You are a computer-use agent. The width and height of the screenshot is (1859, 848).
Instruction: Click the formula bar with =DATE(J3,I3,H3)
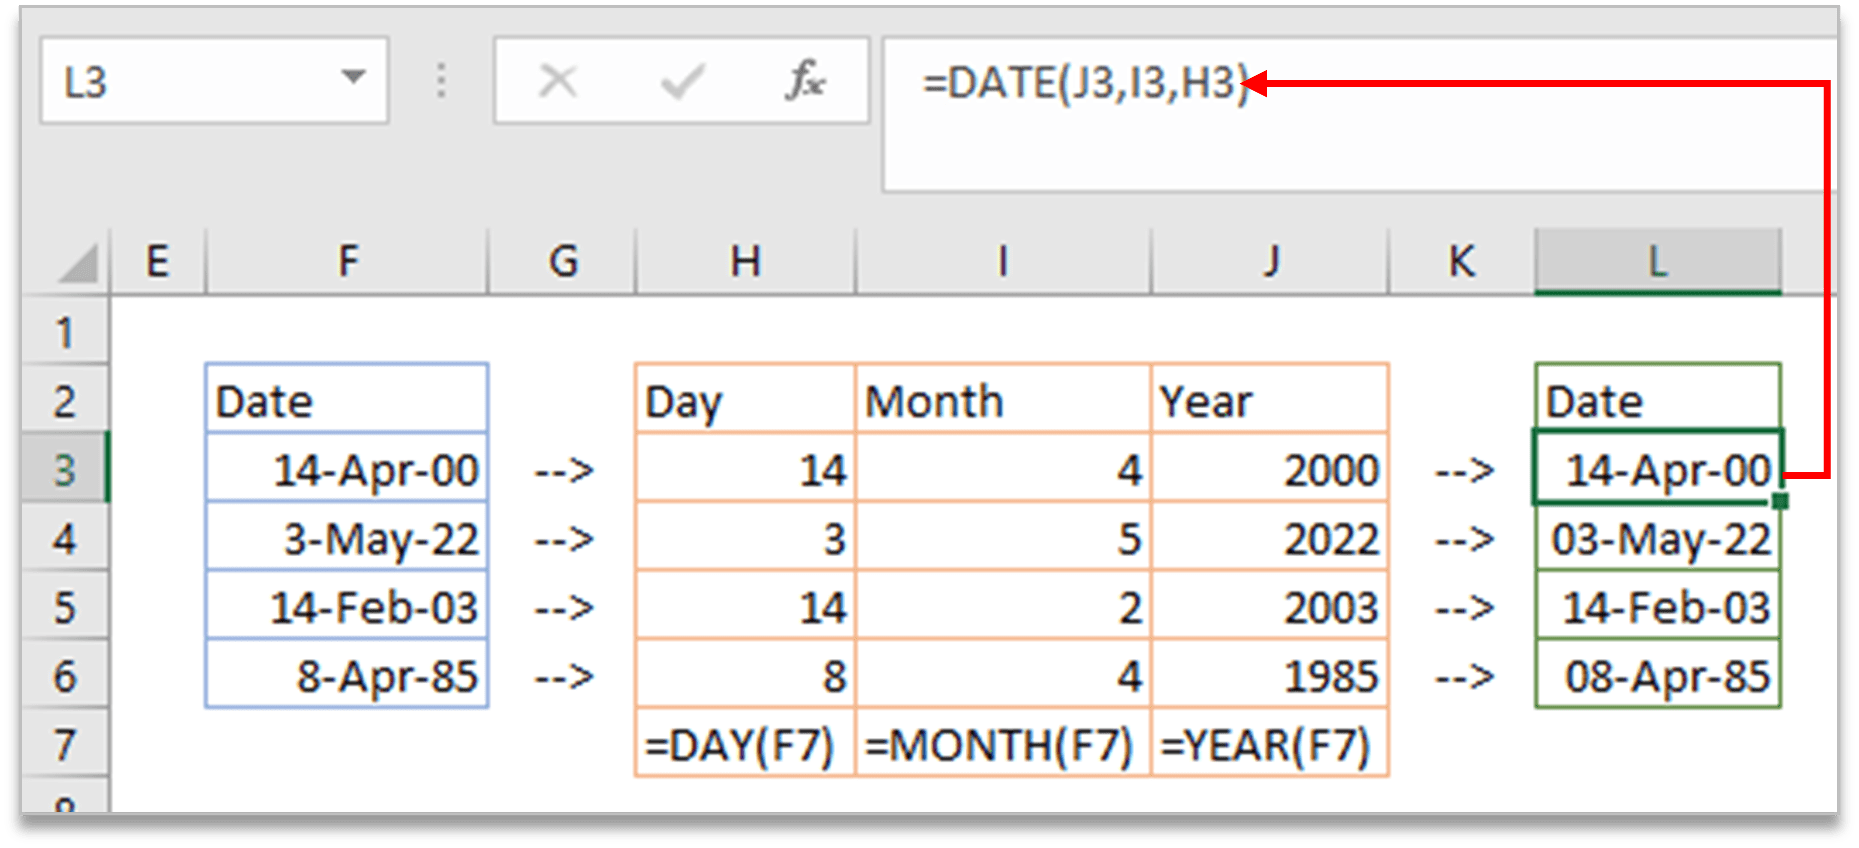1360,115
